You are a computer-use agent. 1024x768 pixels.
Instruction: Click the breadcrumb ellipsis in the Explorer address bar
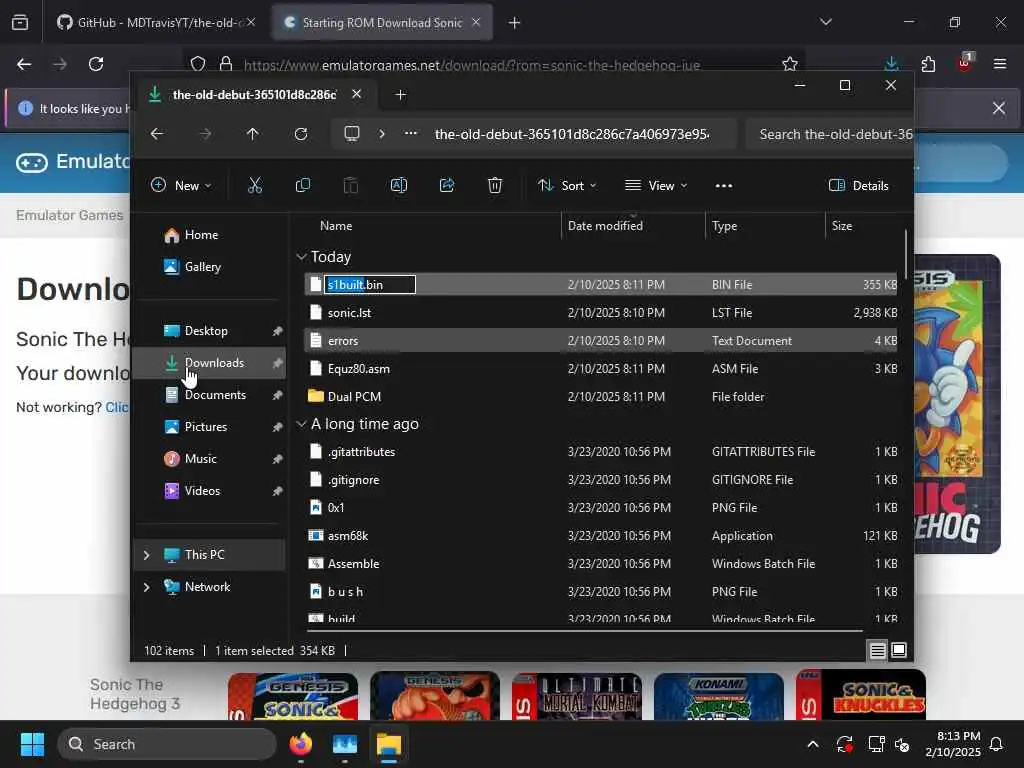click(x=411, y=133)
